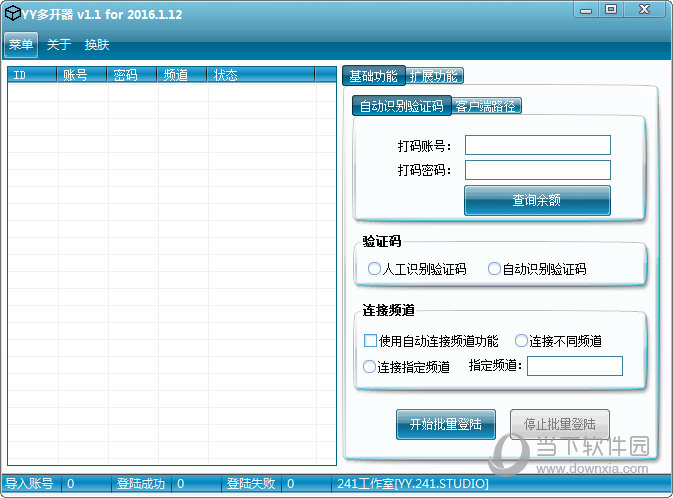The width and height of the screenshot is (673, 498).
Task: Switch to the 基础功能 tab
Action: point(373,76)
